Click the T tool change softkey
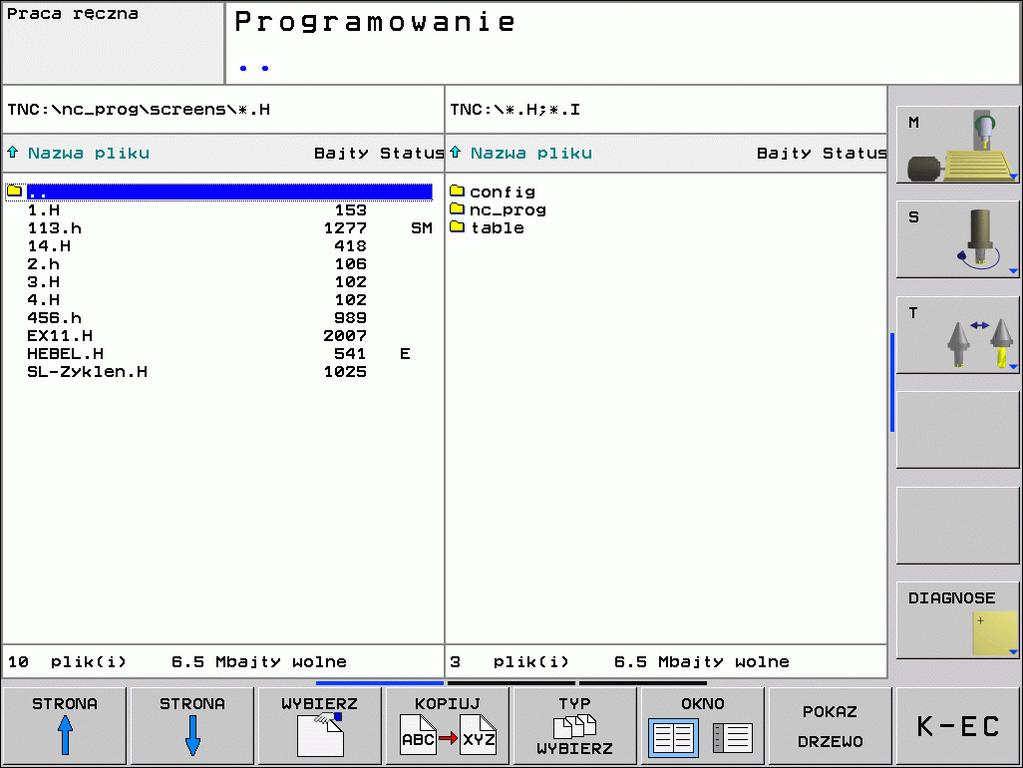Image resolution: width=1023 pixels, height=768 pixels. (x=957, y=335)
